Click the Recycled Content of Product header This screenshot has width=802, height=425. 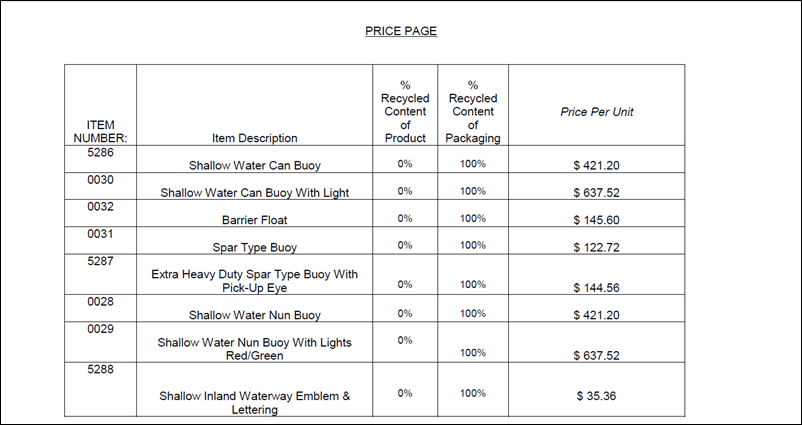point(405,112)
